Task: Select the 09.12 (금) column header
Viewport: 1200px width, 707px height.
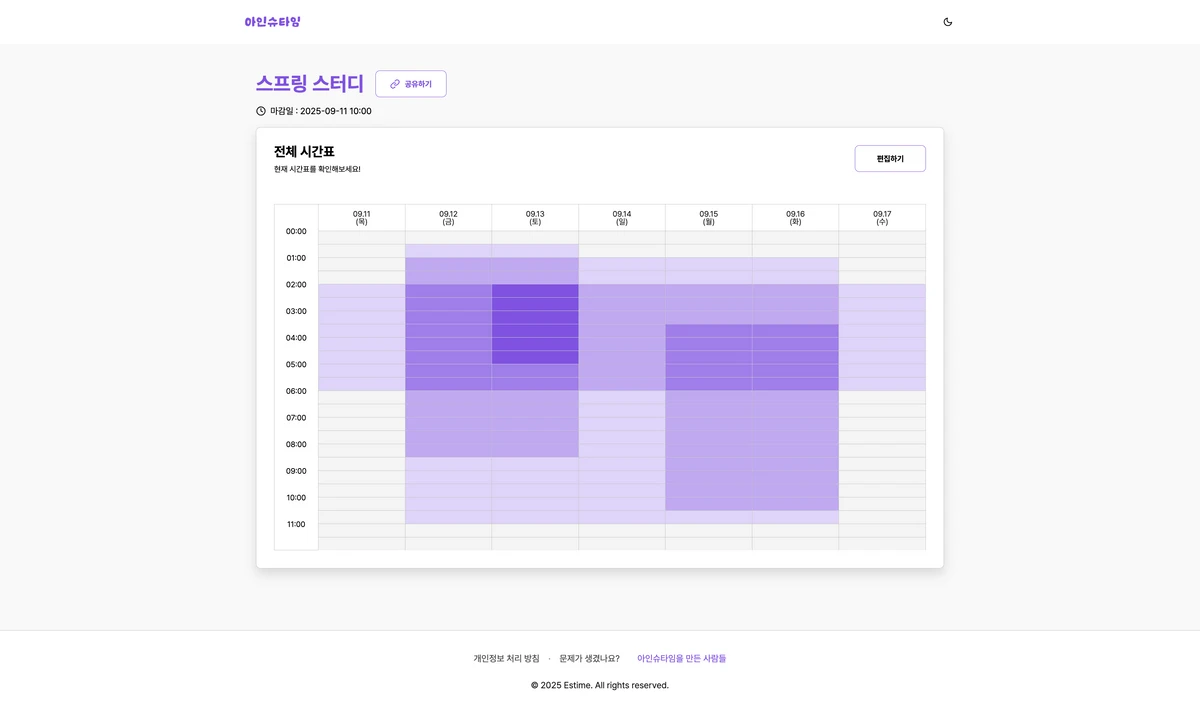Action: pos(448,218)
